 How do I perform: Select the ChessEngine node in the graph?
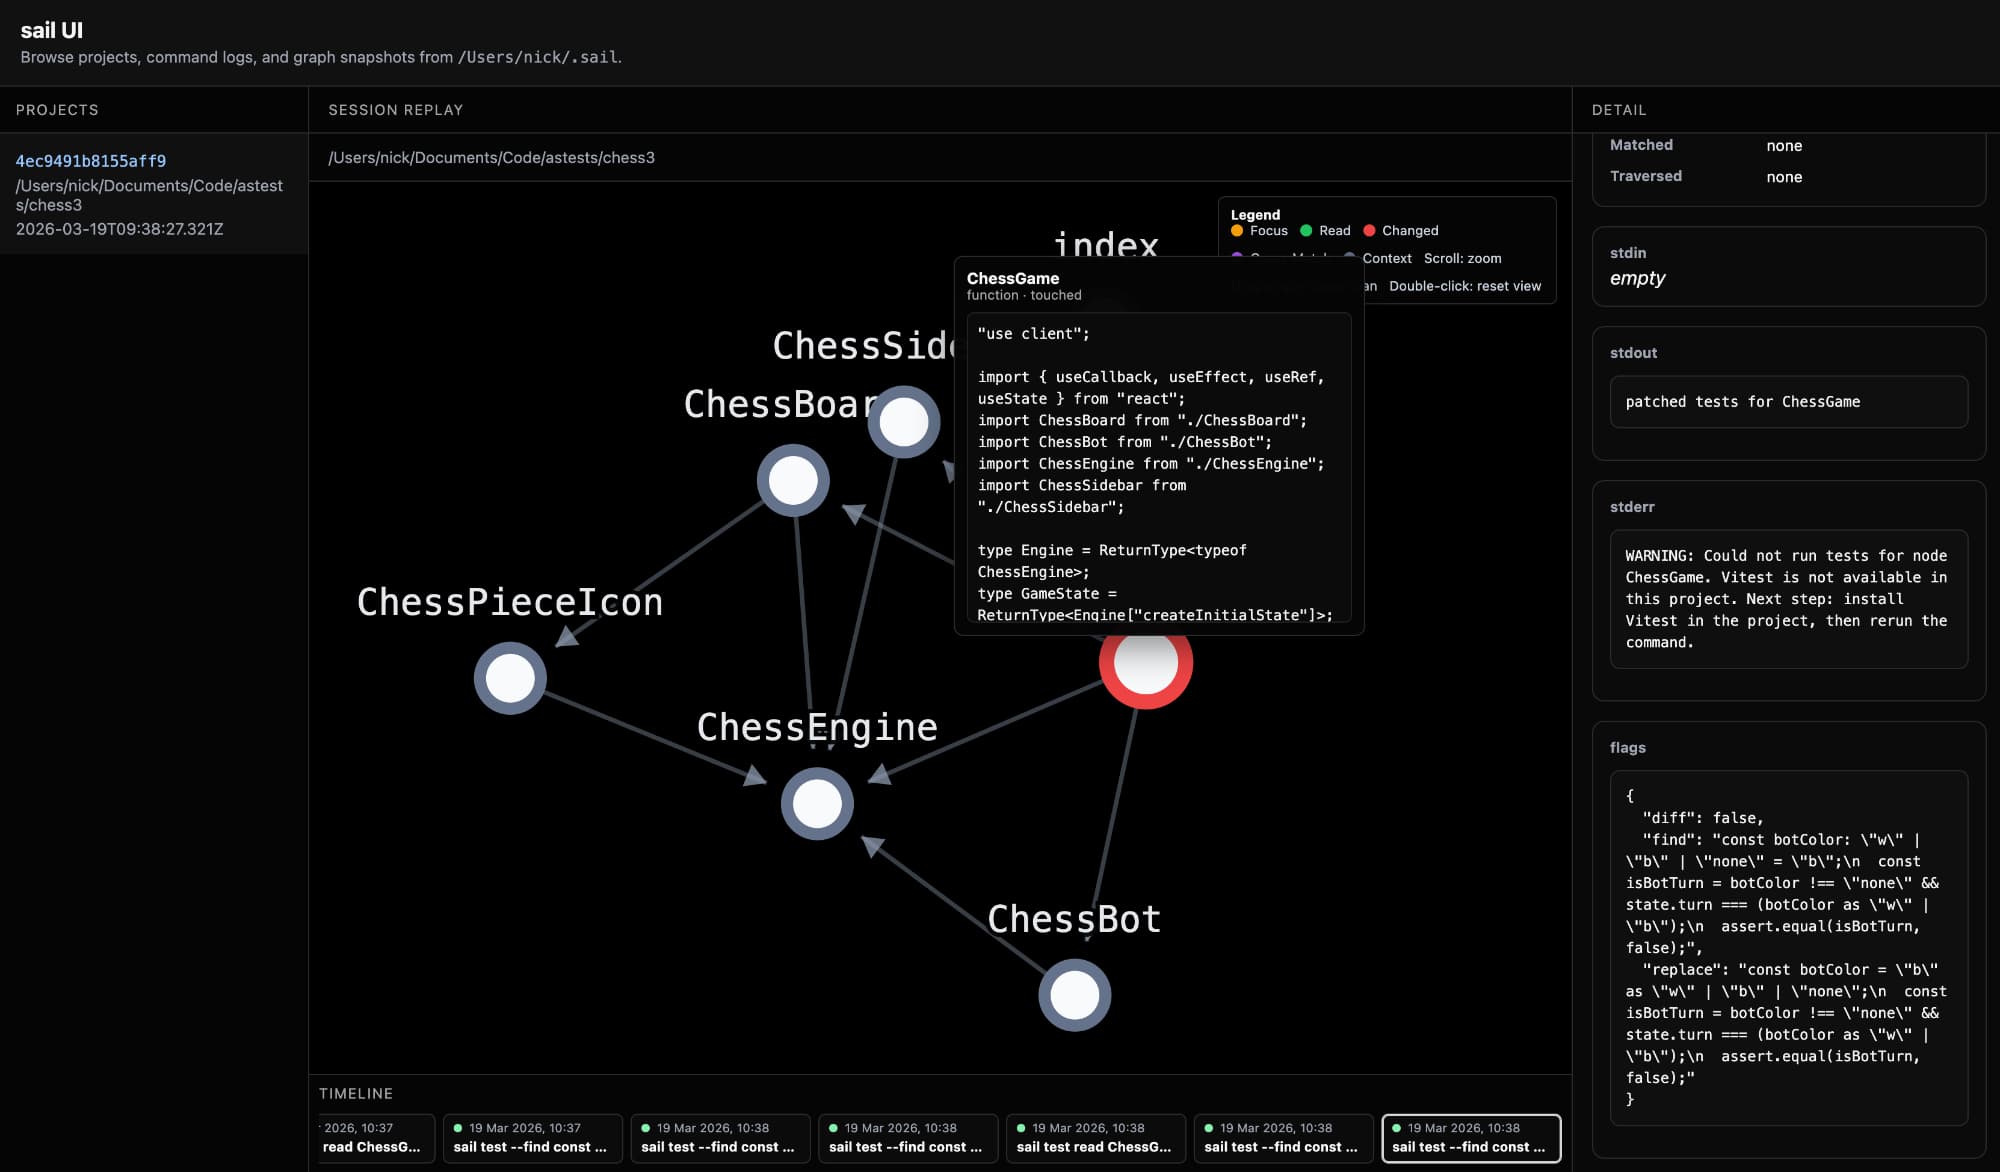pos(818,803)
